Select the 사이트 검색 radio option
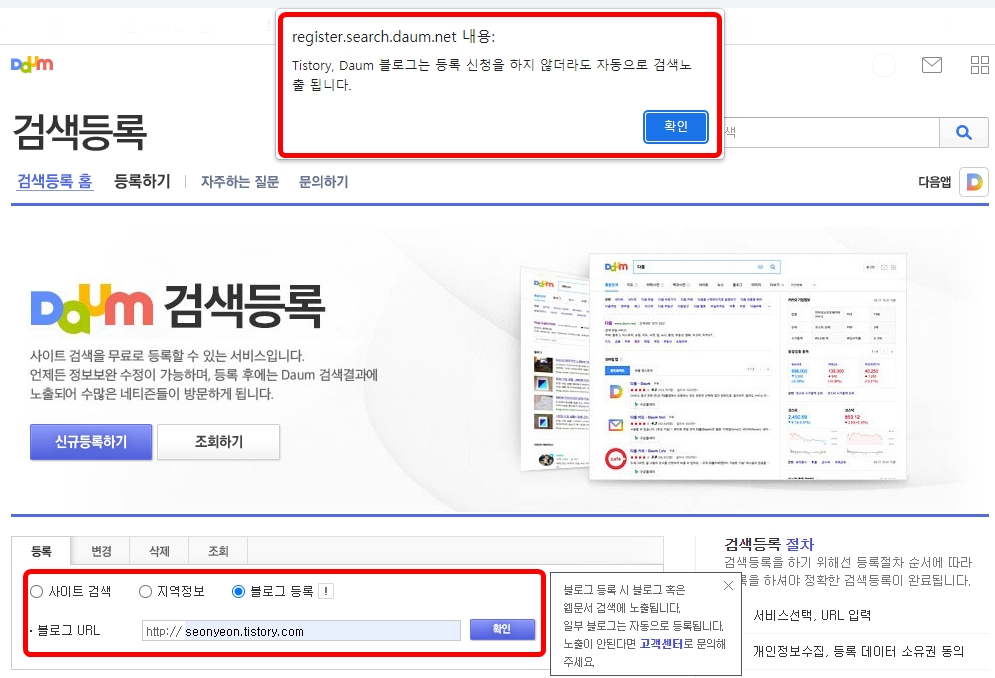995x678 pixels. point(36,592)
